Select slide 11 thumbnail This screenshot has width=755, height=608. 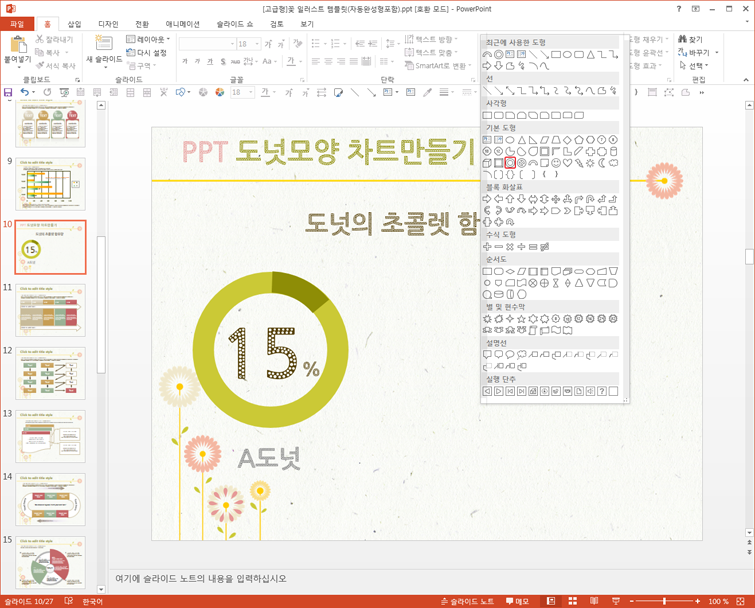[51, 310]
